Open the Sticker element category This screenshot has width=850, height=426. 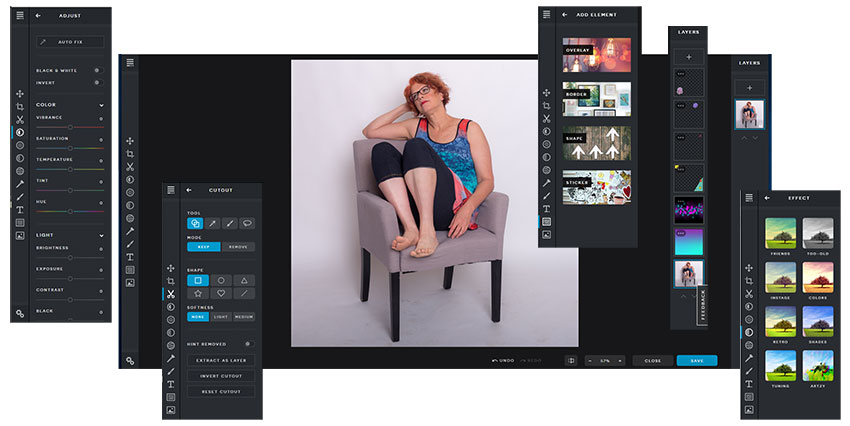[x=597, y=187]
